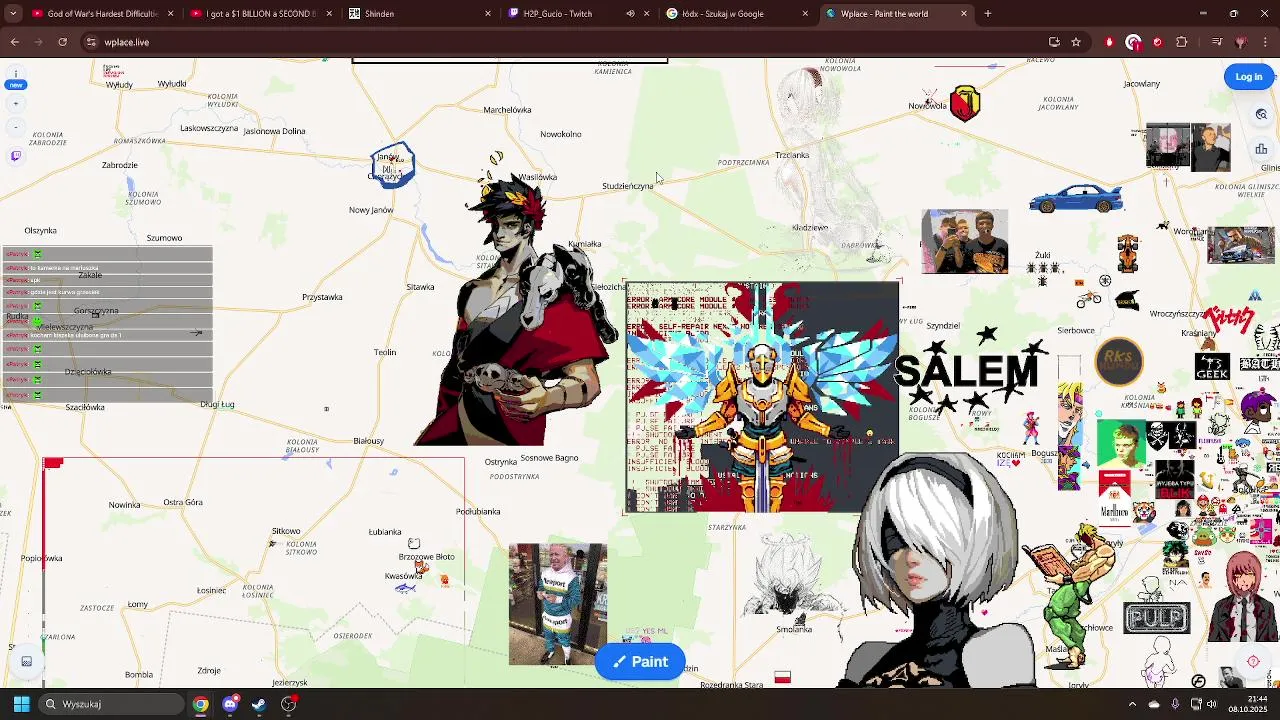Click the Sosnowe Bagno map label
Image resolution: width=1280 pixels, height=720 pixels.
(549, 458)
